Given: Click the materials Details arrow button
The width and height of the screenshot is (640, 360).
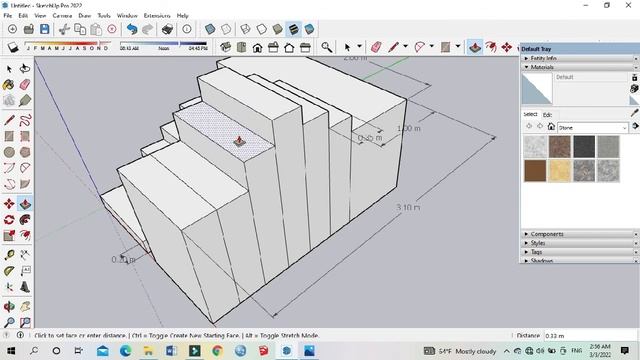Looking at the screenshot, I should (x=635, y=127).
